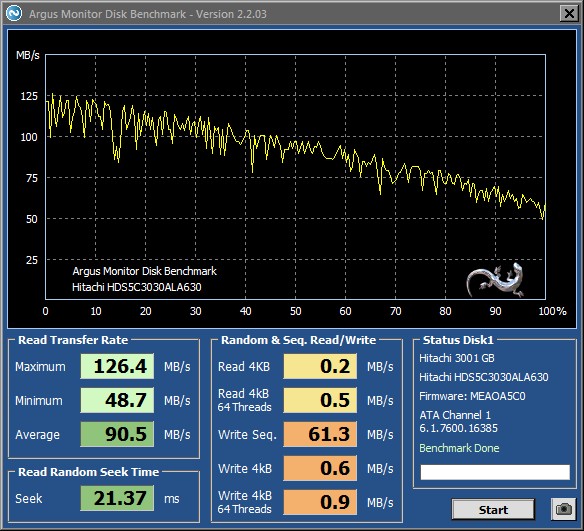Click the 'Seek' label

coord(29,499)
